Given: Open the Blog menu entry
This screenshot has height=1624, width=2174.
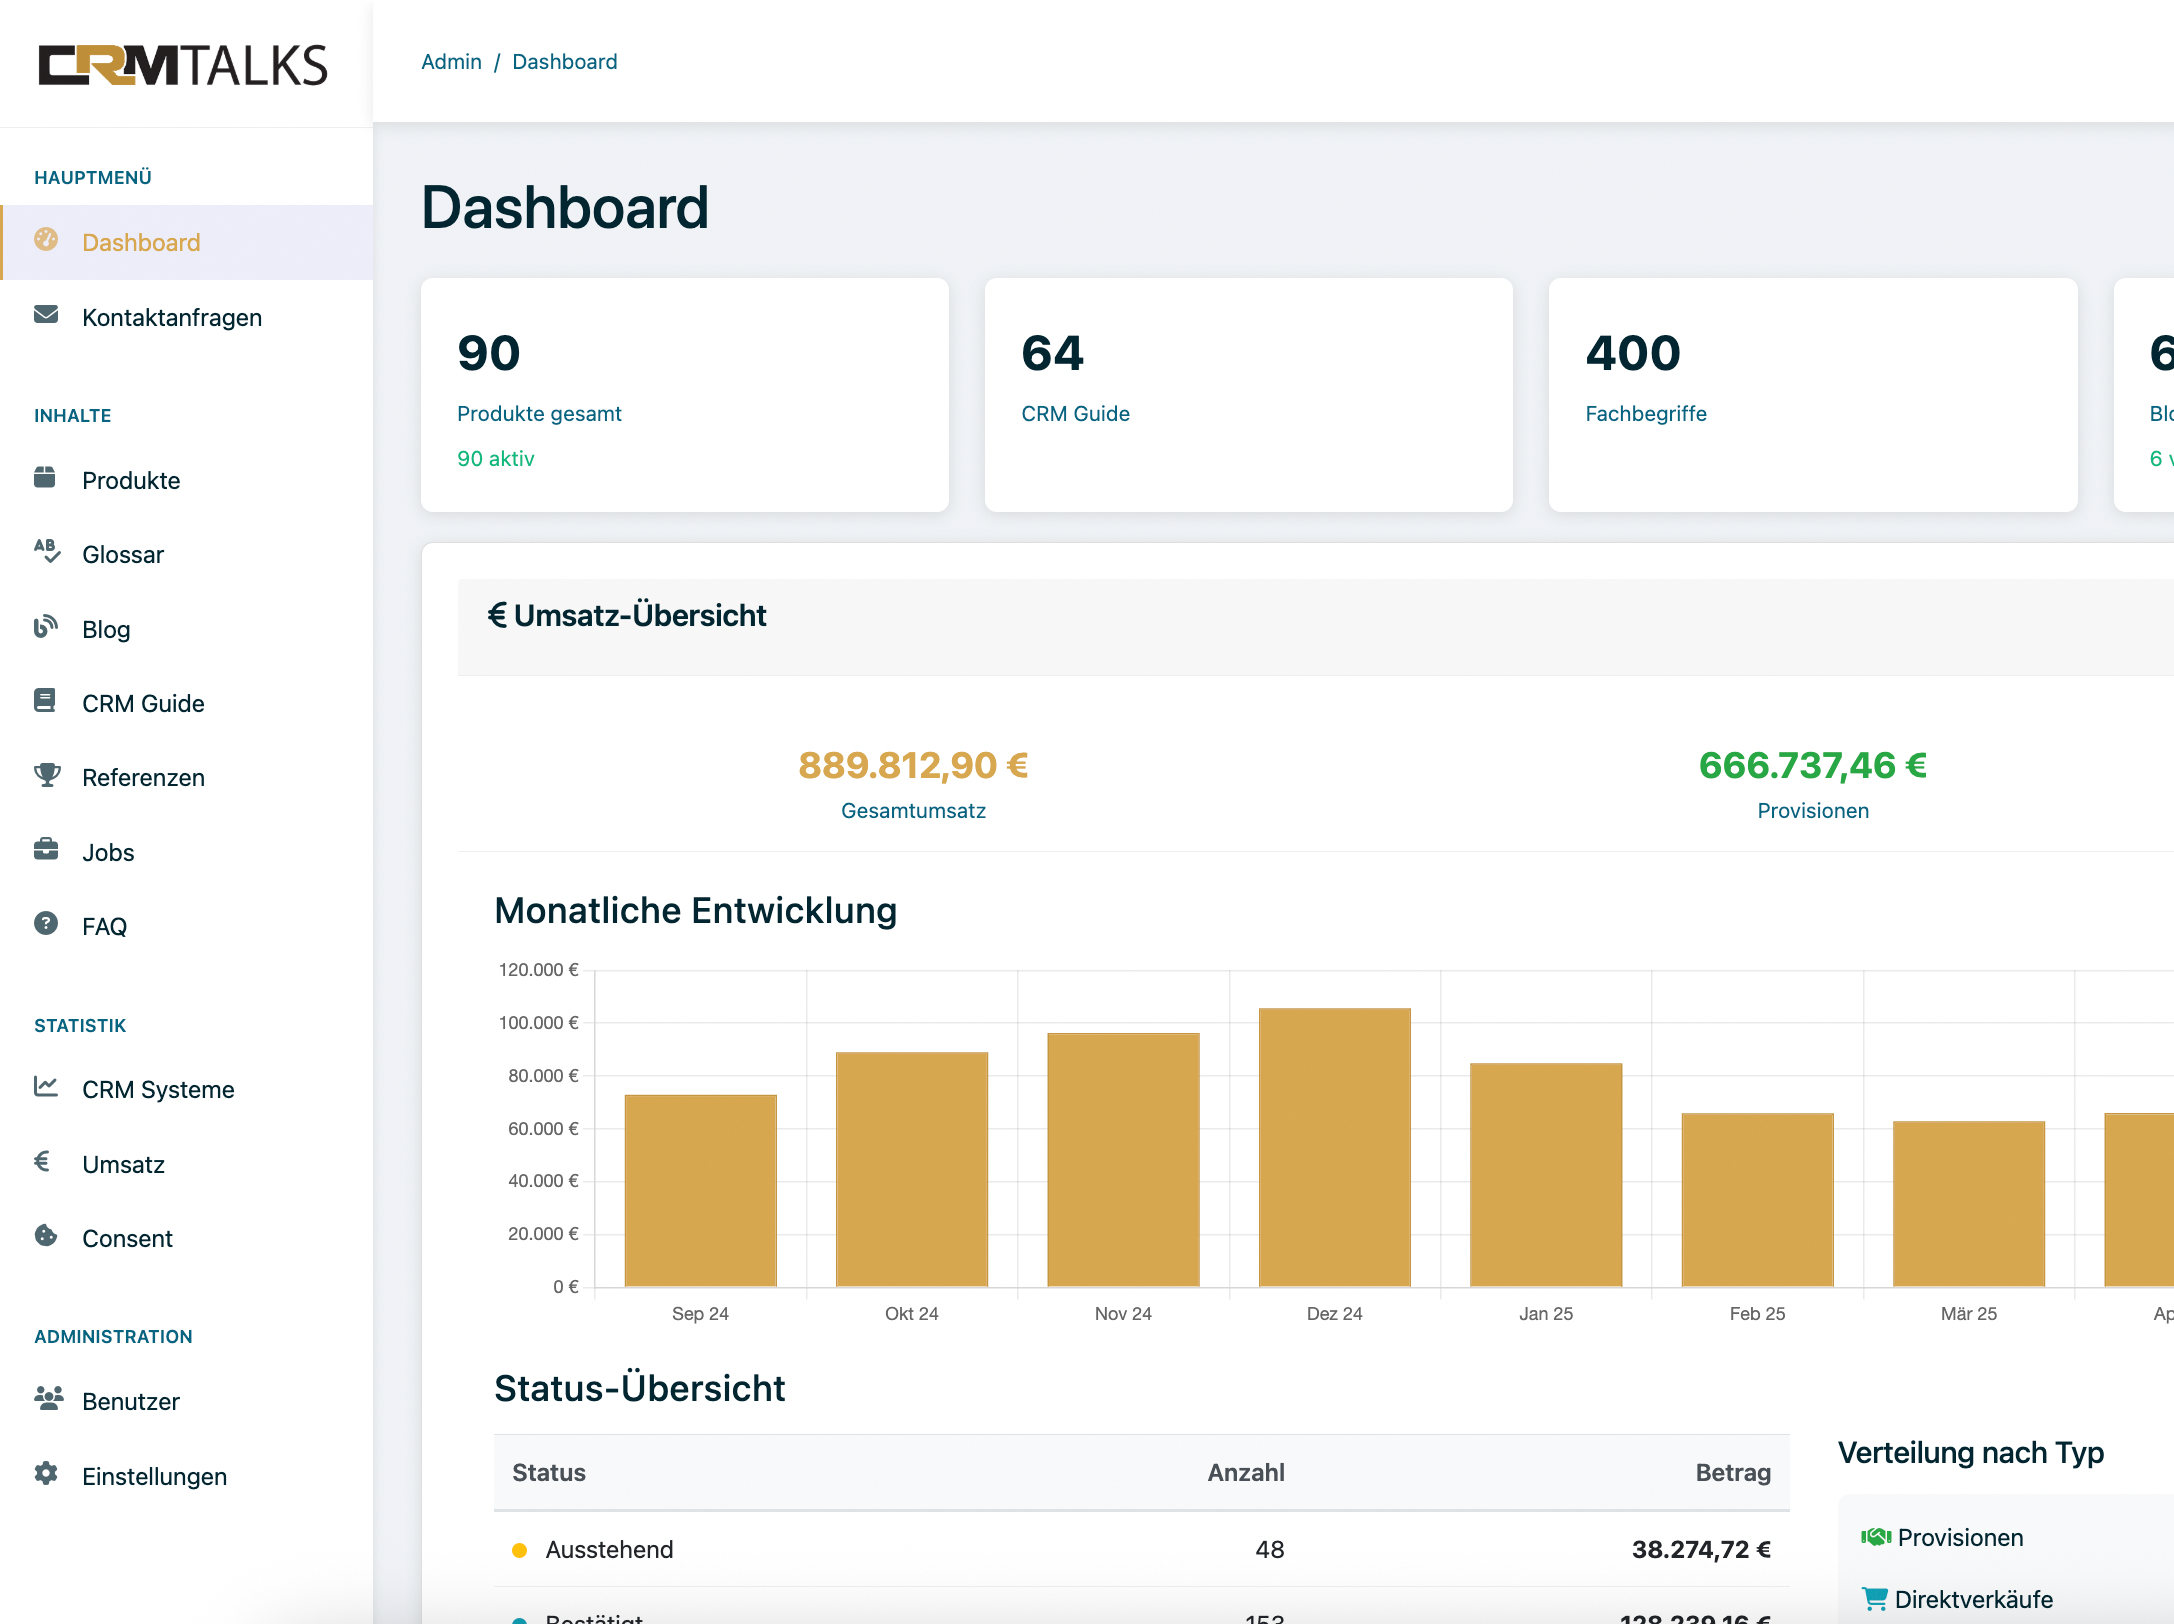Looking at the screenshot, I should tap(187, 629).
